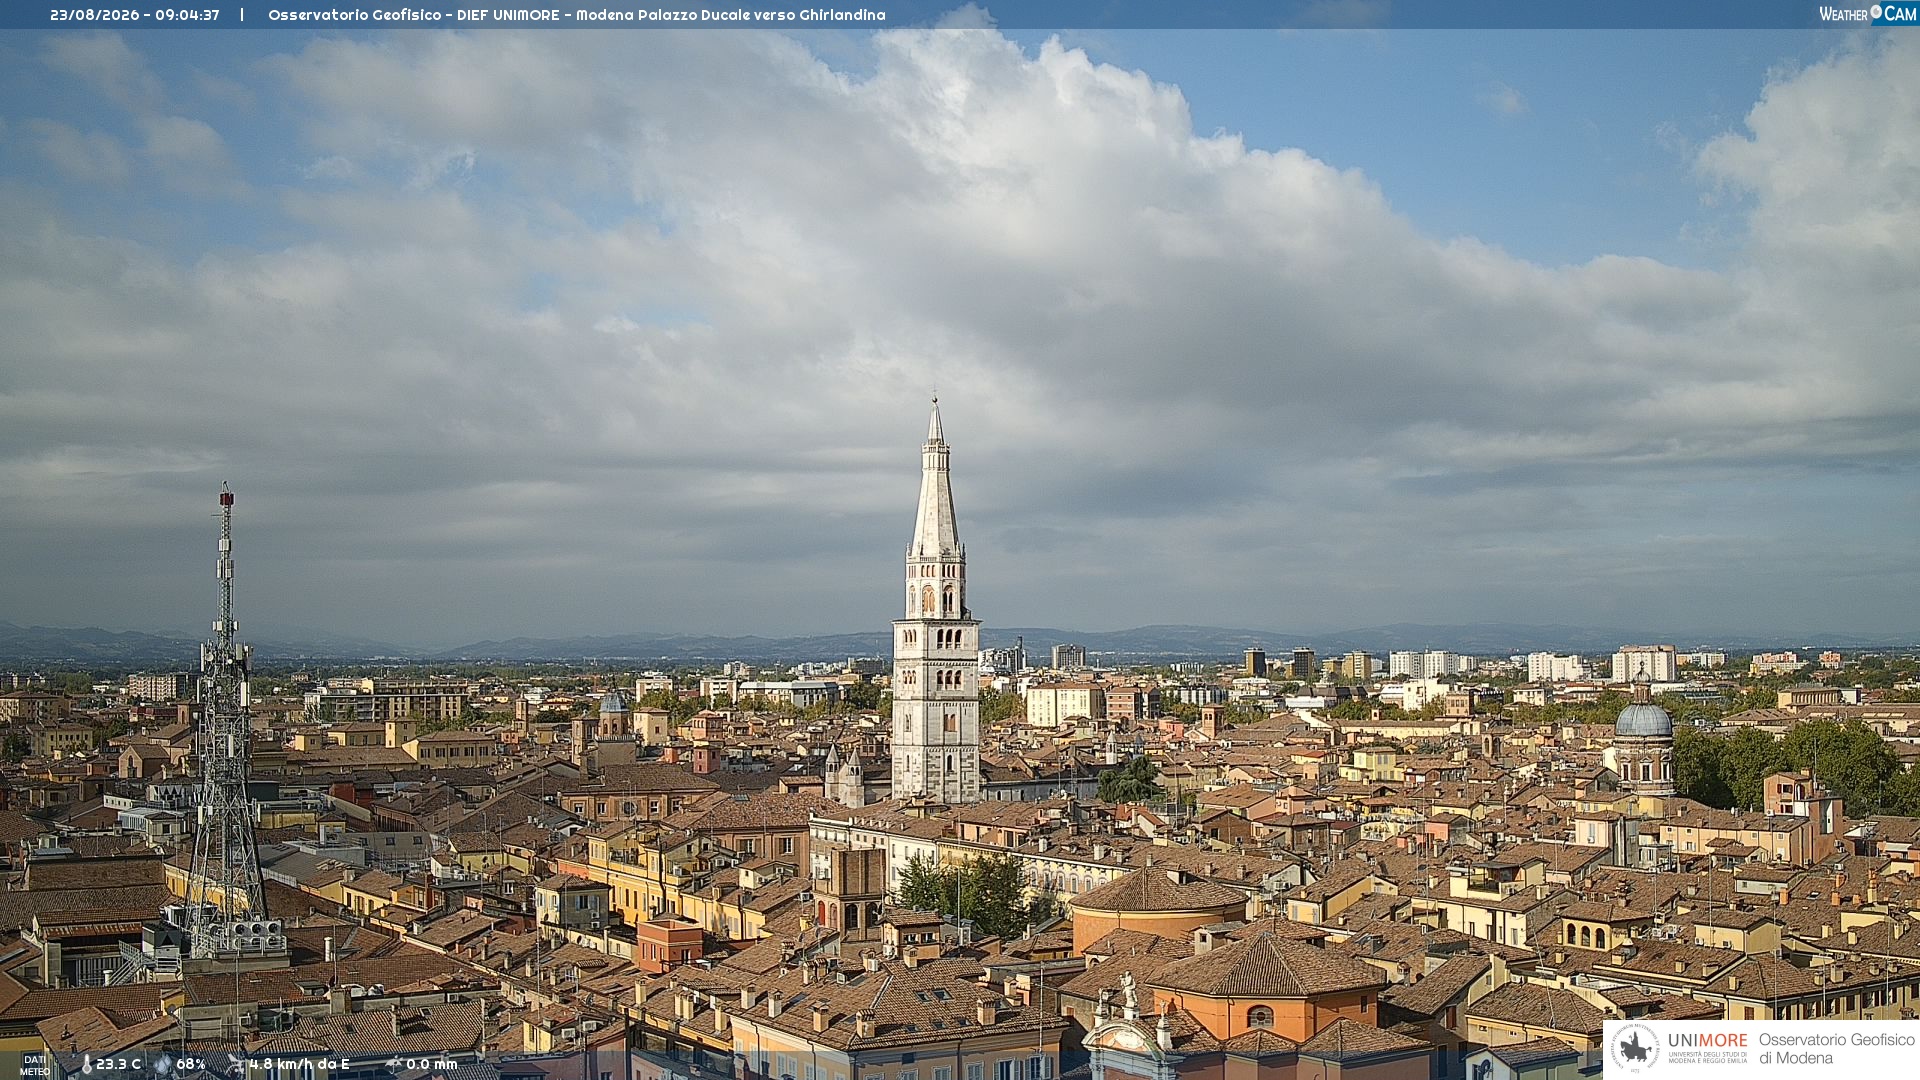Click the UNIMORE university wordmark
Image resolution: width=1920 pixels, height=1080 pixels.
(x=1708, y=1040)
